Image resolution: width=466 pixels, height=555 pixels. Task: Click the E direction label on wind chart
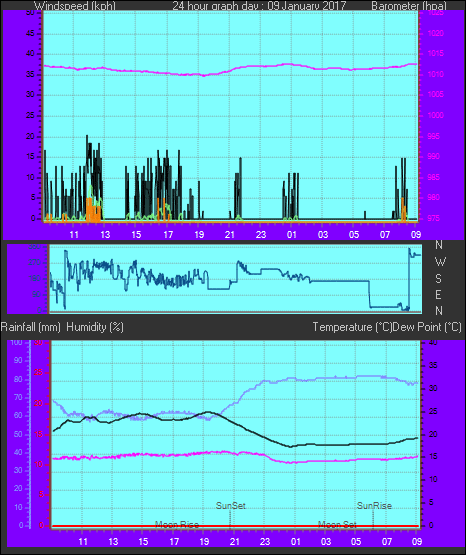[438, 294]
